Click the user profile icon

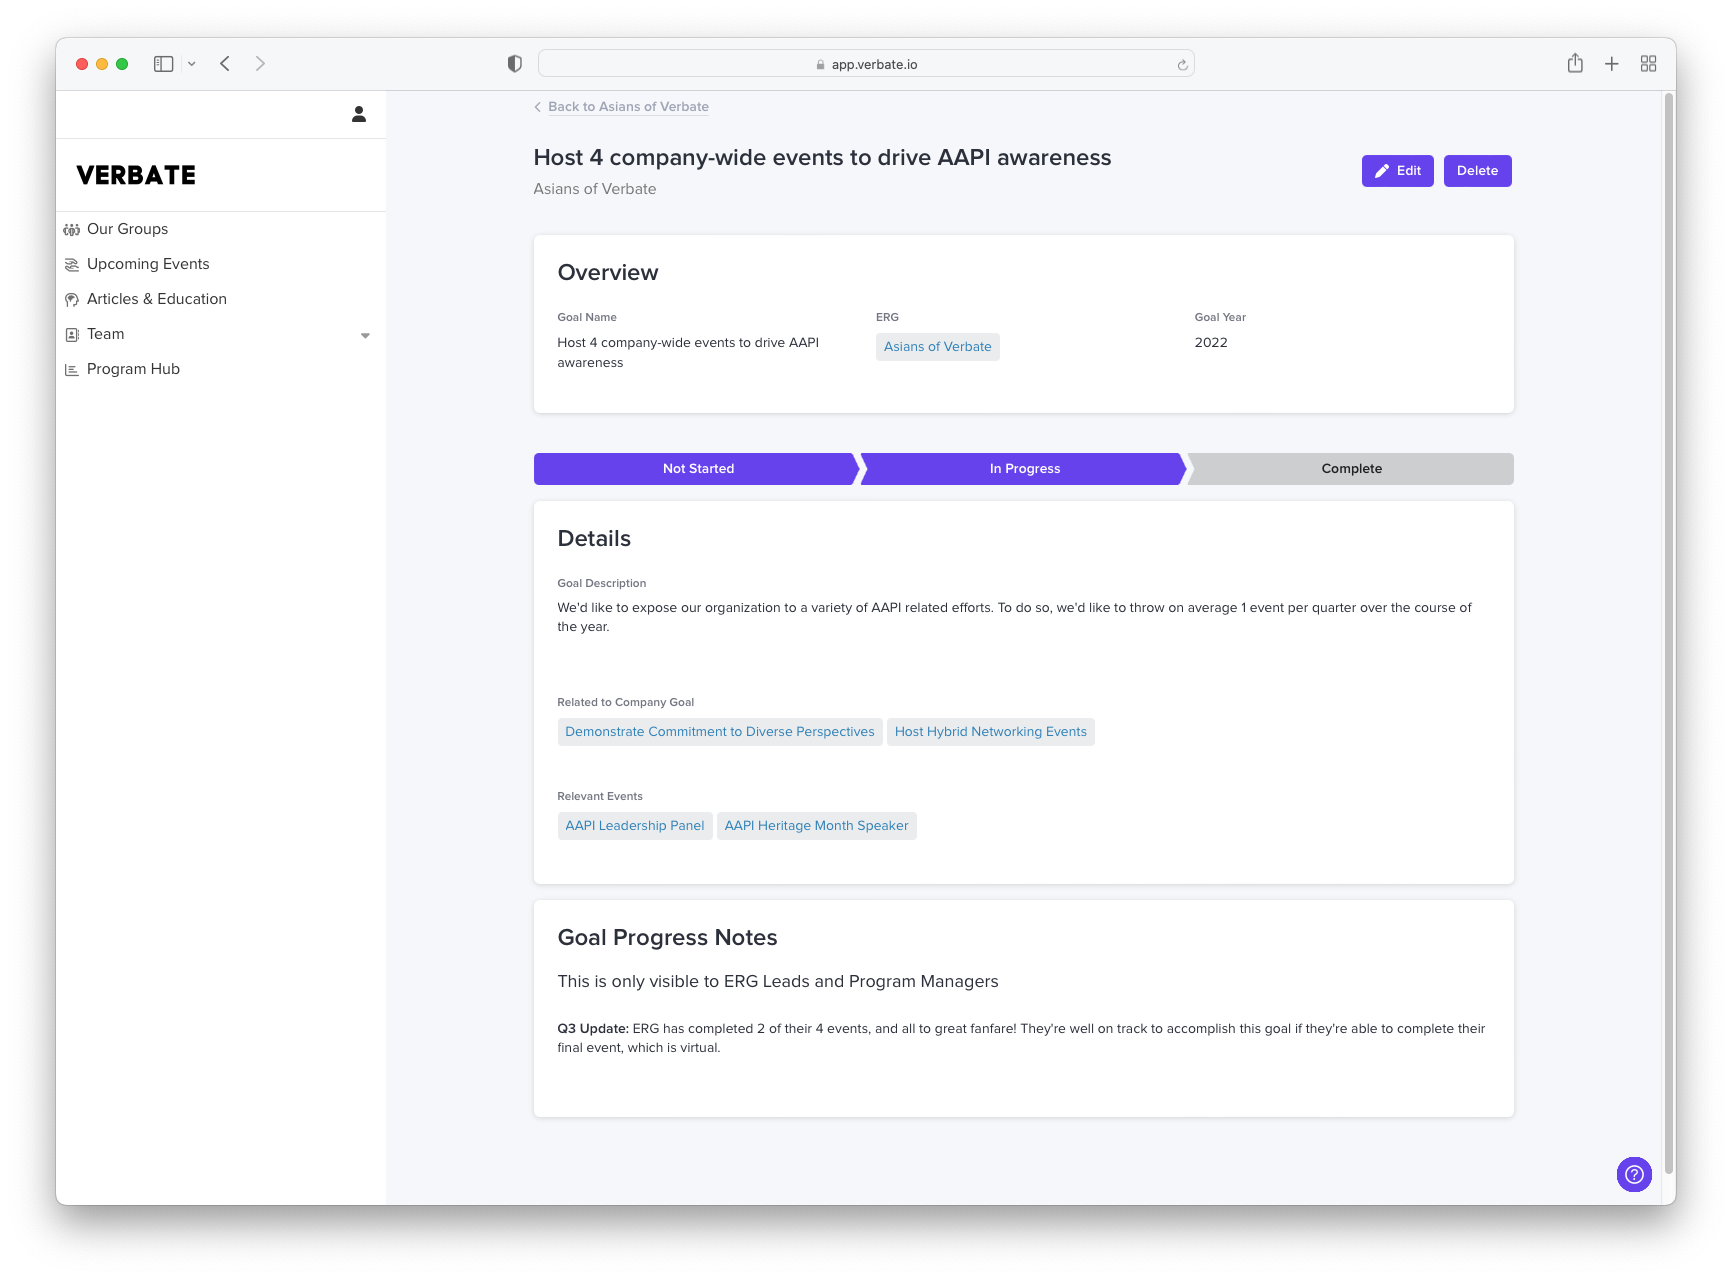(358, 114)
